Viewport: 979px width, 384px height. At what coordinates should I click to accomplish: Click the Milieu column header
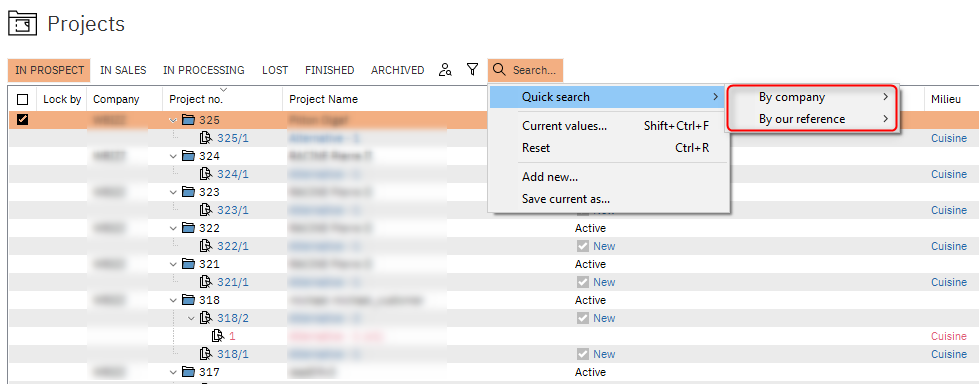point(946,99)
